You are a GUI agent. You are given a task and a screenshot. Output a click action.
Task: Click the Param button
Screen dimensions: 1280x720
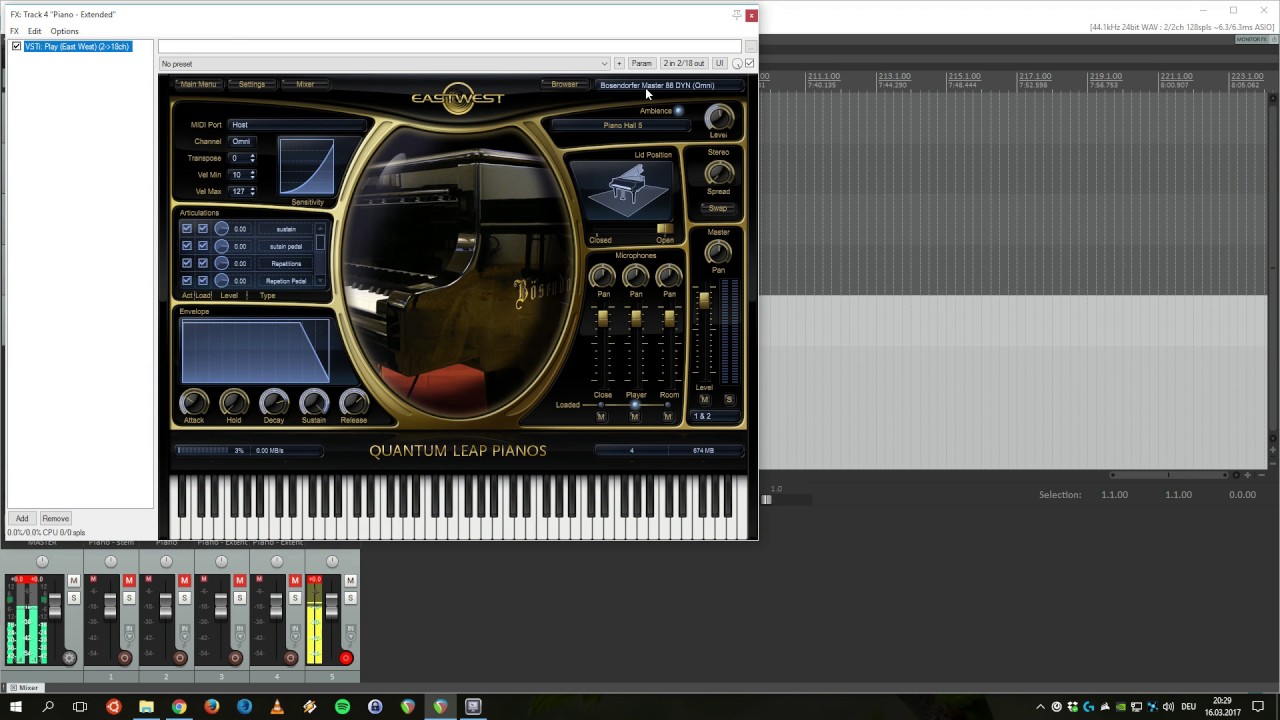[641, 64]
